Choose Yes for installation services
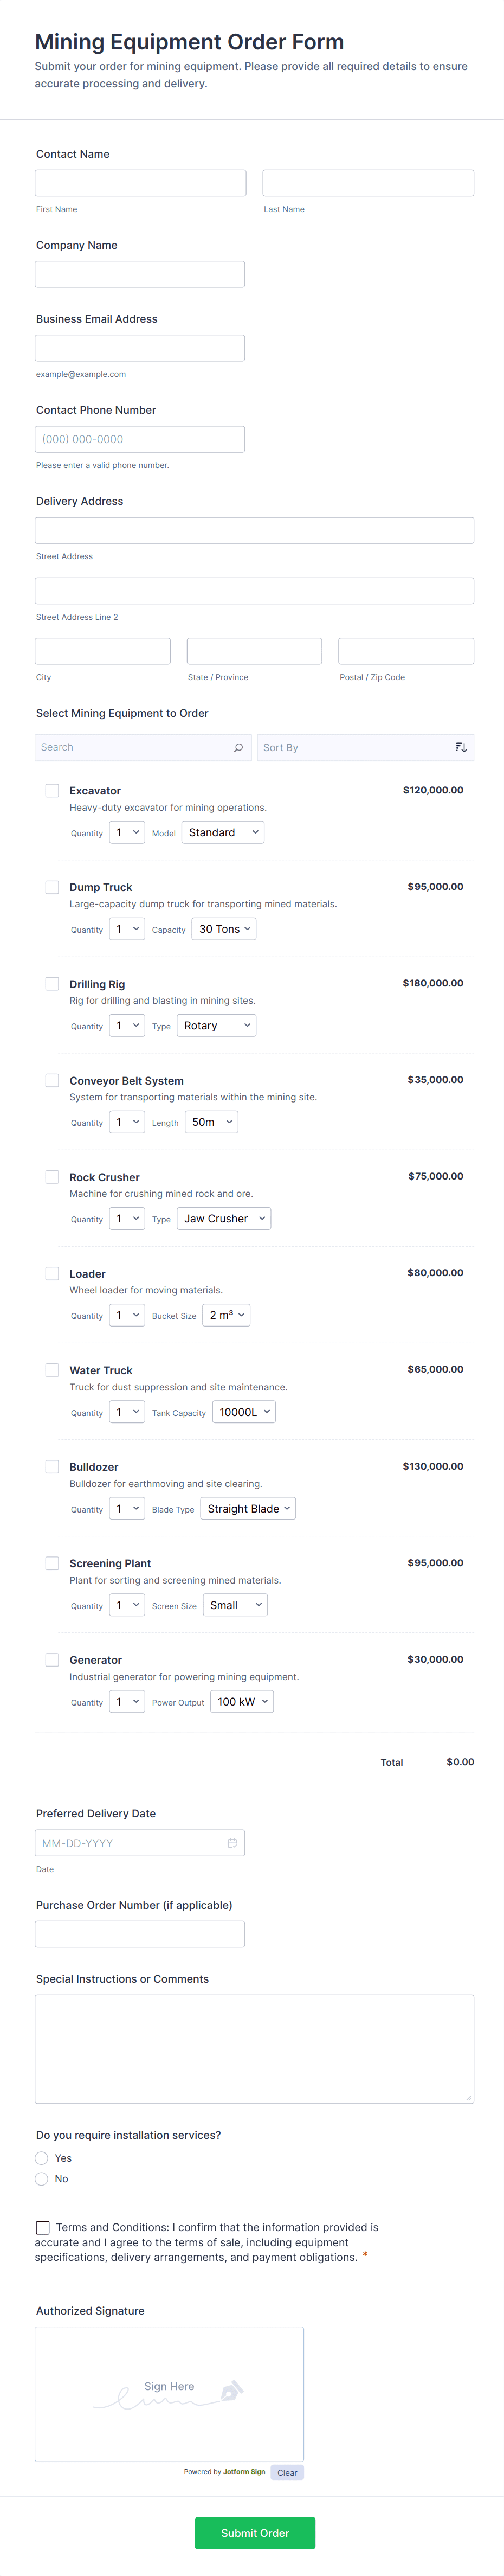 tap(42, 2158)
